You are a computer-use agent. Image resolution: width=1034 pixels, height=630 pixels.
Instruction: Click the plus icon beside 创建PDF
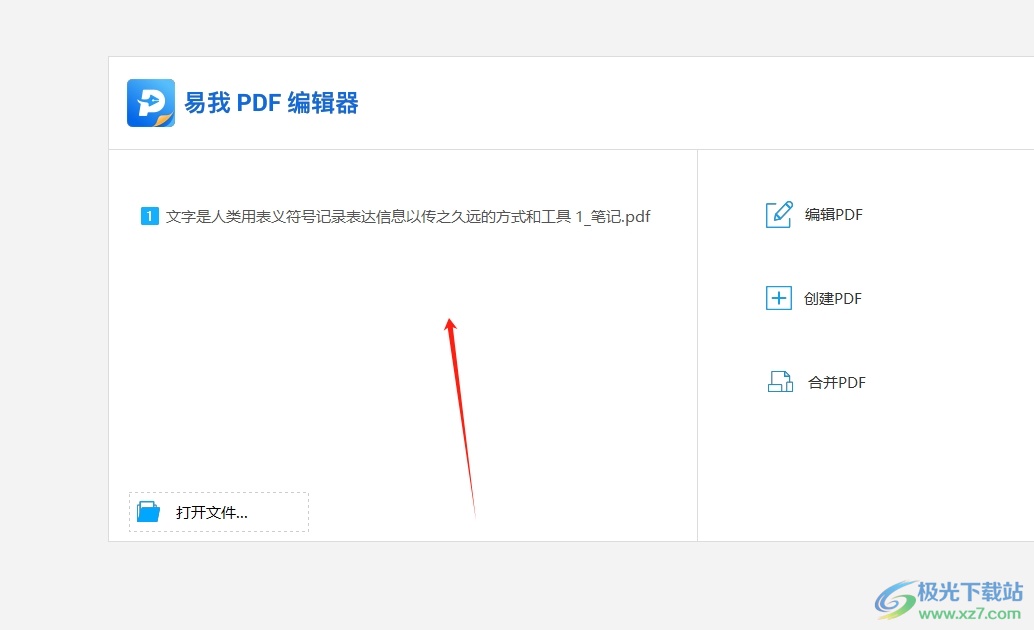click(779, 298)
